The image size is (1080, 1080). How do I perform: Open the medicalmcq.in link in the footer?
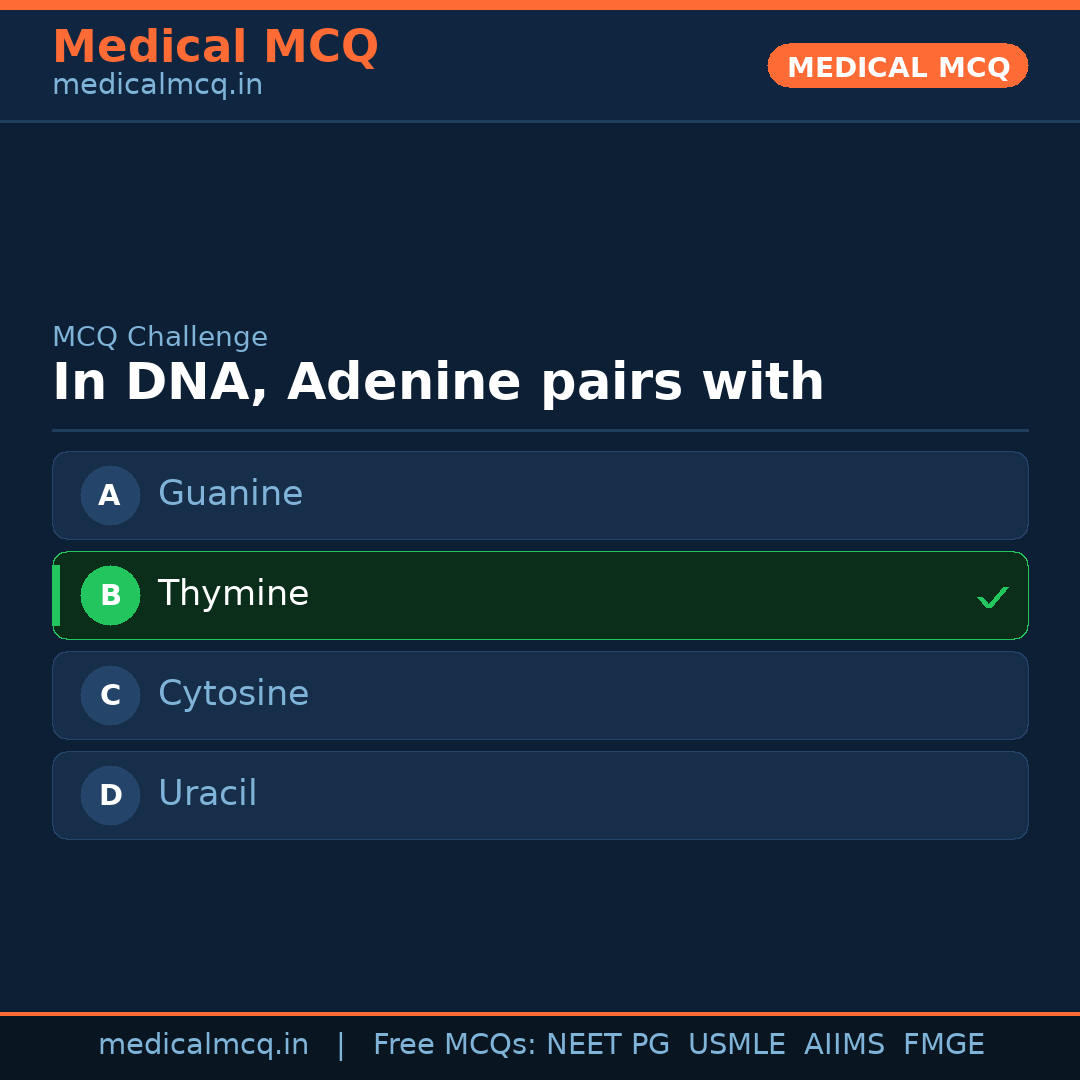[203, 1045]
